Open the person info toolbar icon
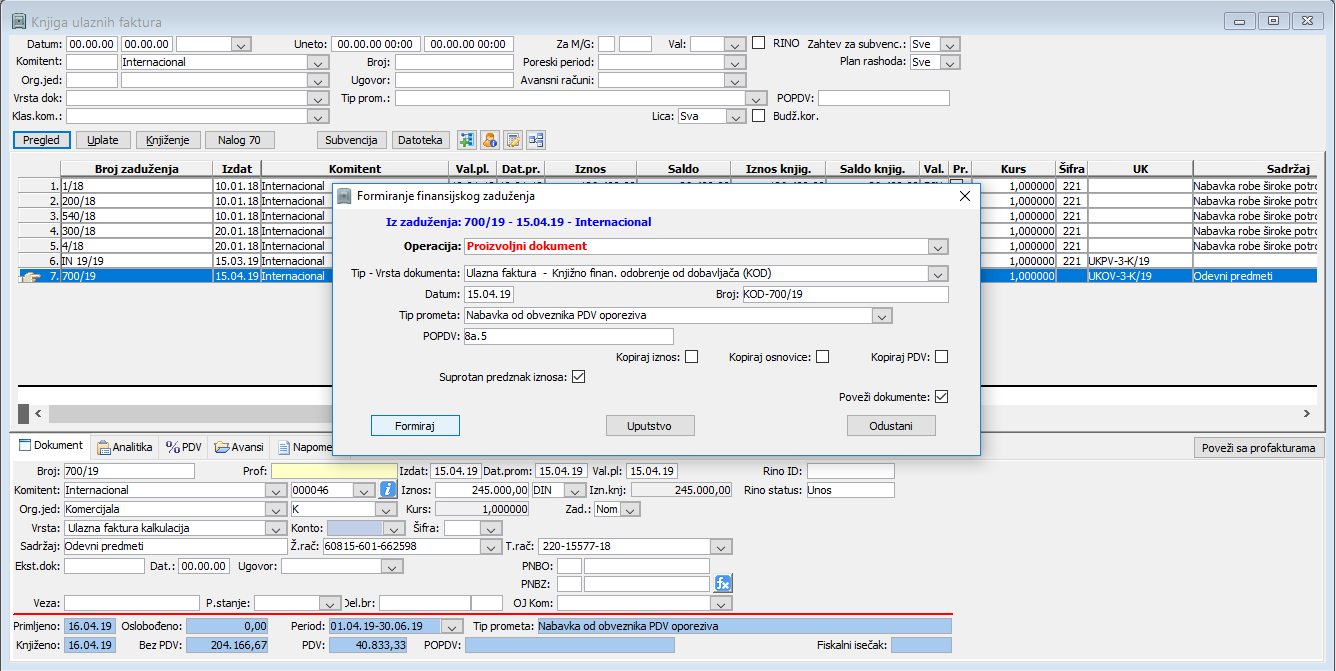This screenshot has width=1336, height=671. (x=490, y=140)
